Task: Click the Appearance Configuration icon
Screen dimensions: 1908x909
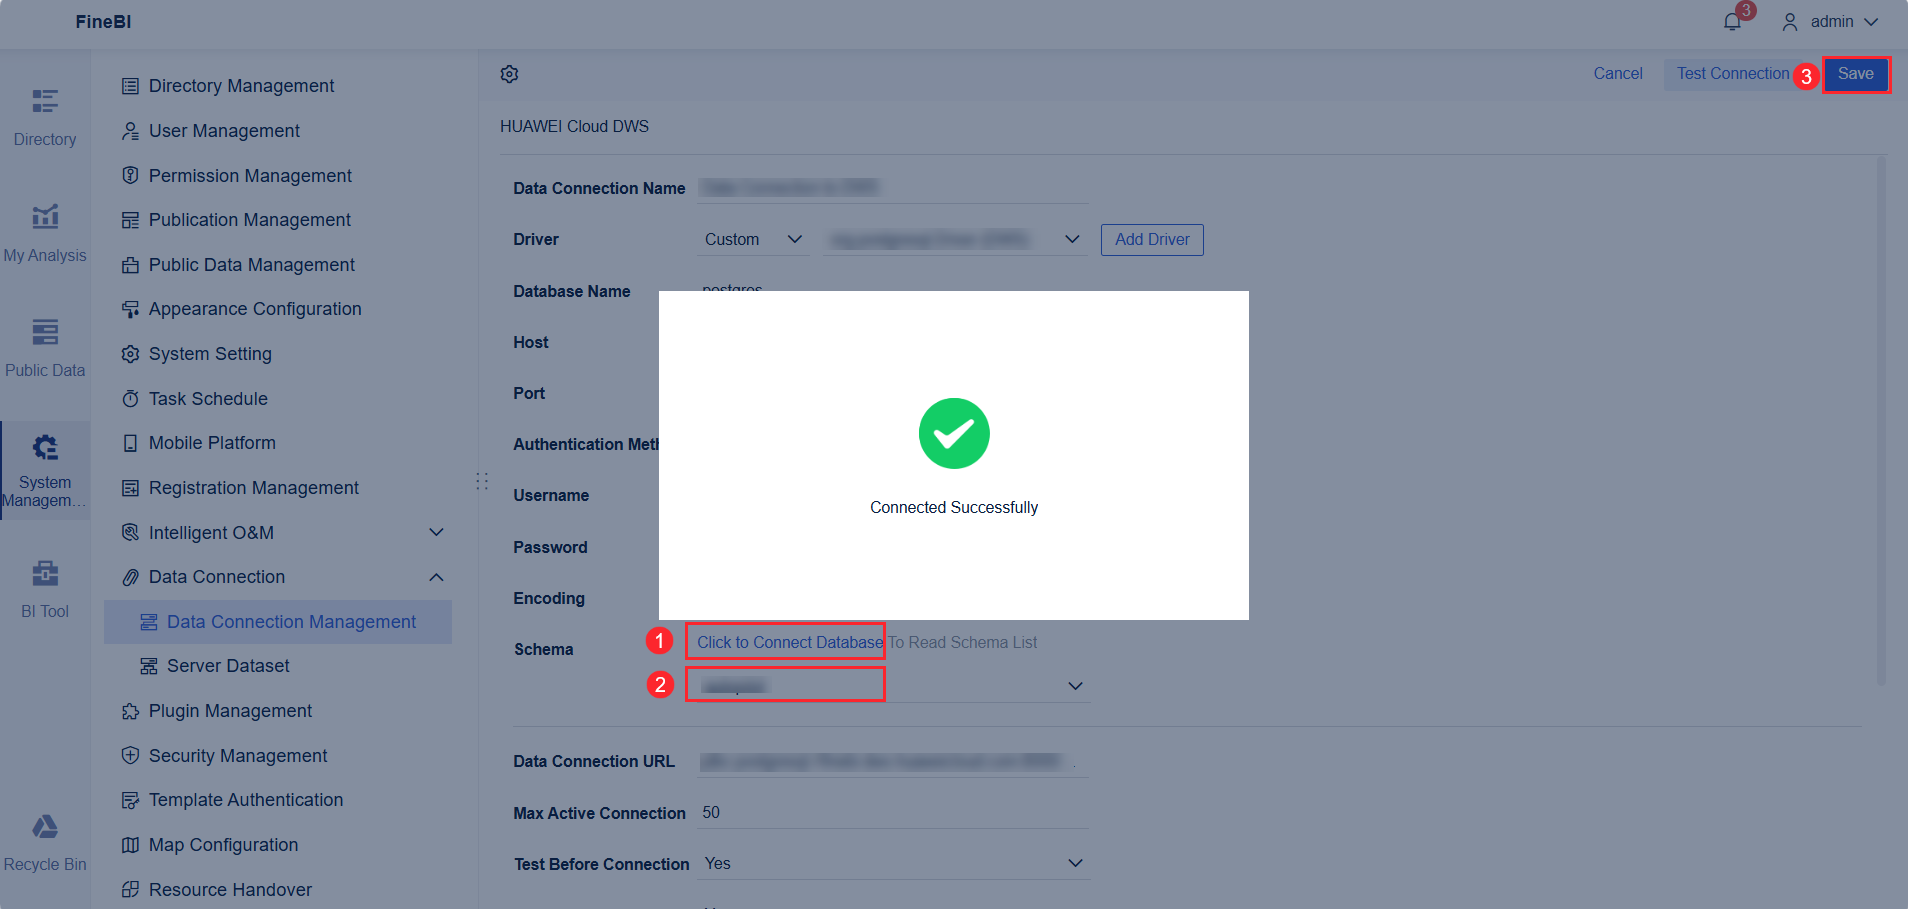Action: tap(130, 309)
